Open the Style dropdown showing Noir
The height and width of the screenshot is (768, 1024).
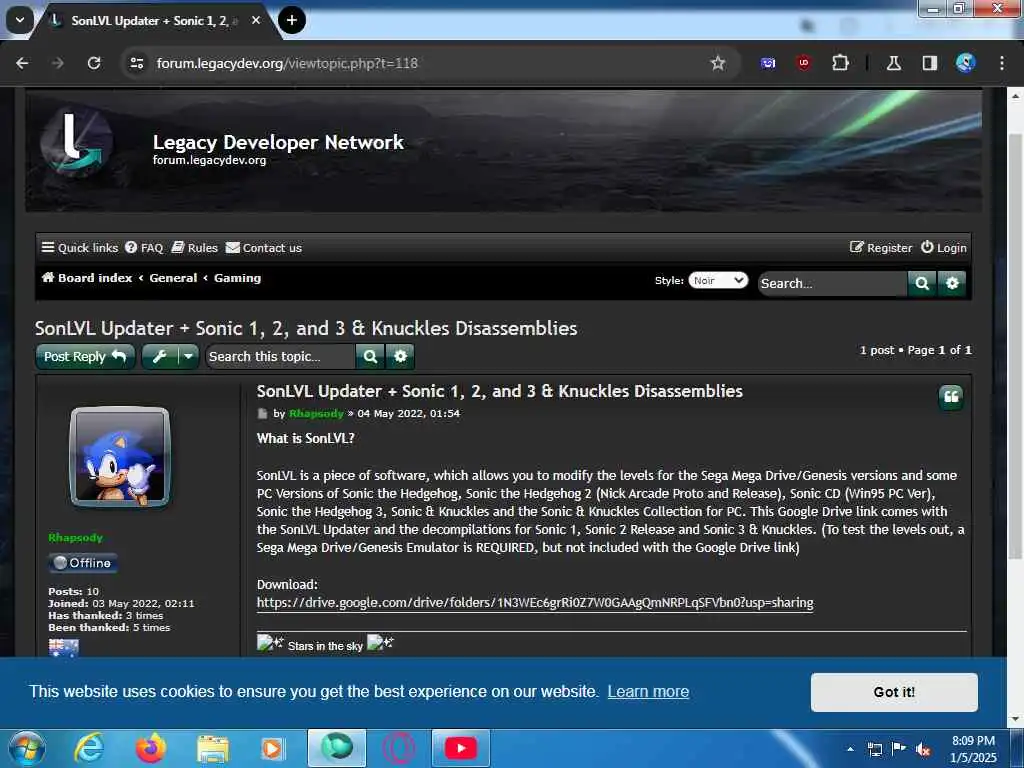(x=718, y=280)
